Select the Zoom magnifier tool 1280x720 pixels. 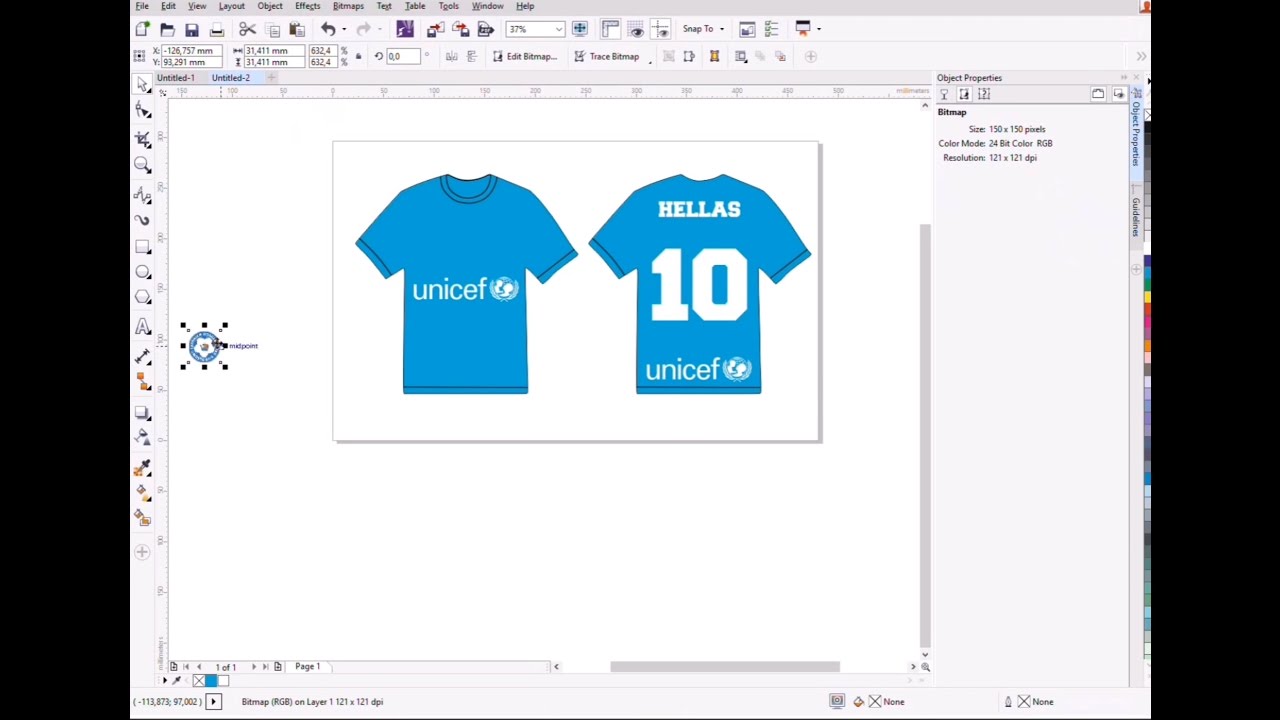point(142,165)
